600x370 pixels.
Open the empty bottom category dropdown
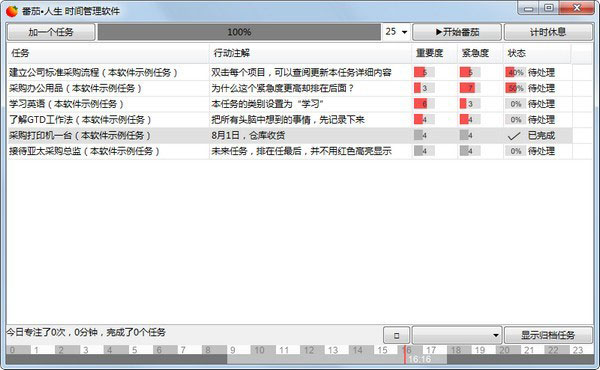[x=457, y=335]
